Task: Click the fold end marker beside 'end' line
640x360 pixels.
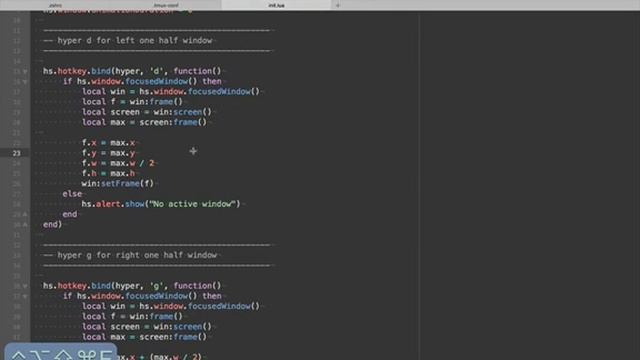Action: click(x=25, y=214)
